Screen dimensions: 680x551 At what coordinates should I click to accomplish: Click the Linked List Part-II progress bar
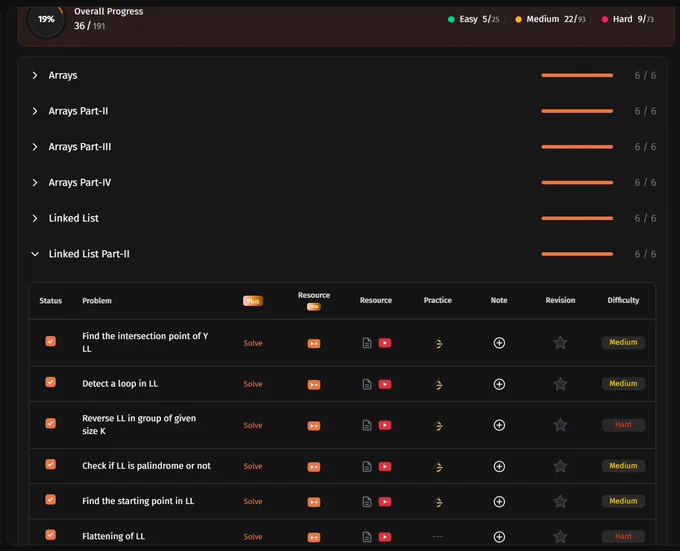(x=577, y=254)
